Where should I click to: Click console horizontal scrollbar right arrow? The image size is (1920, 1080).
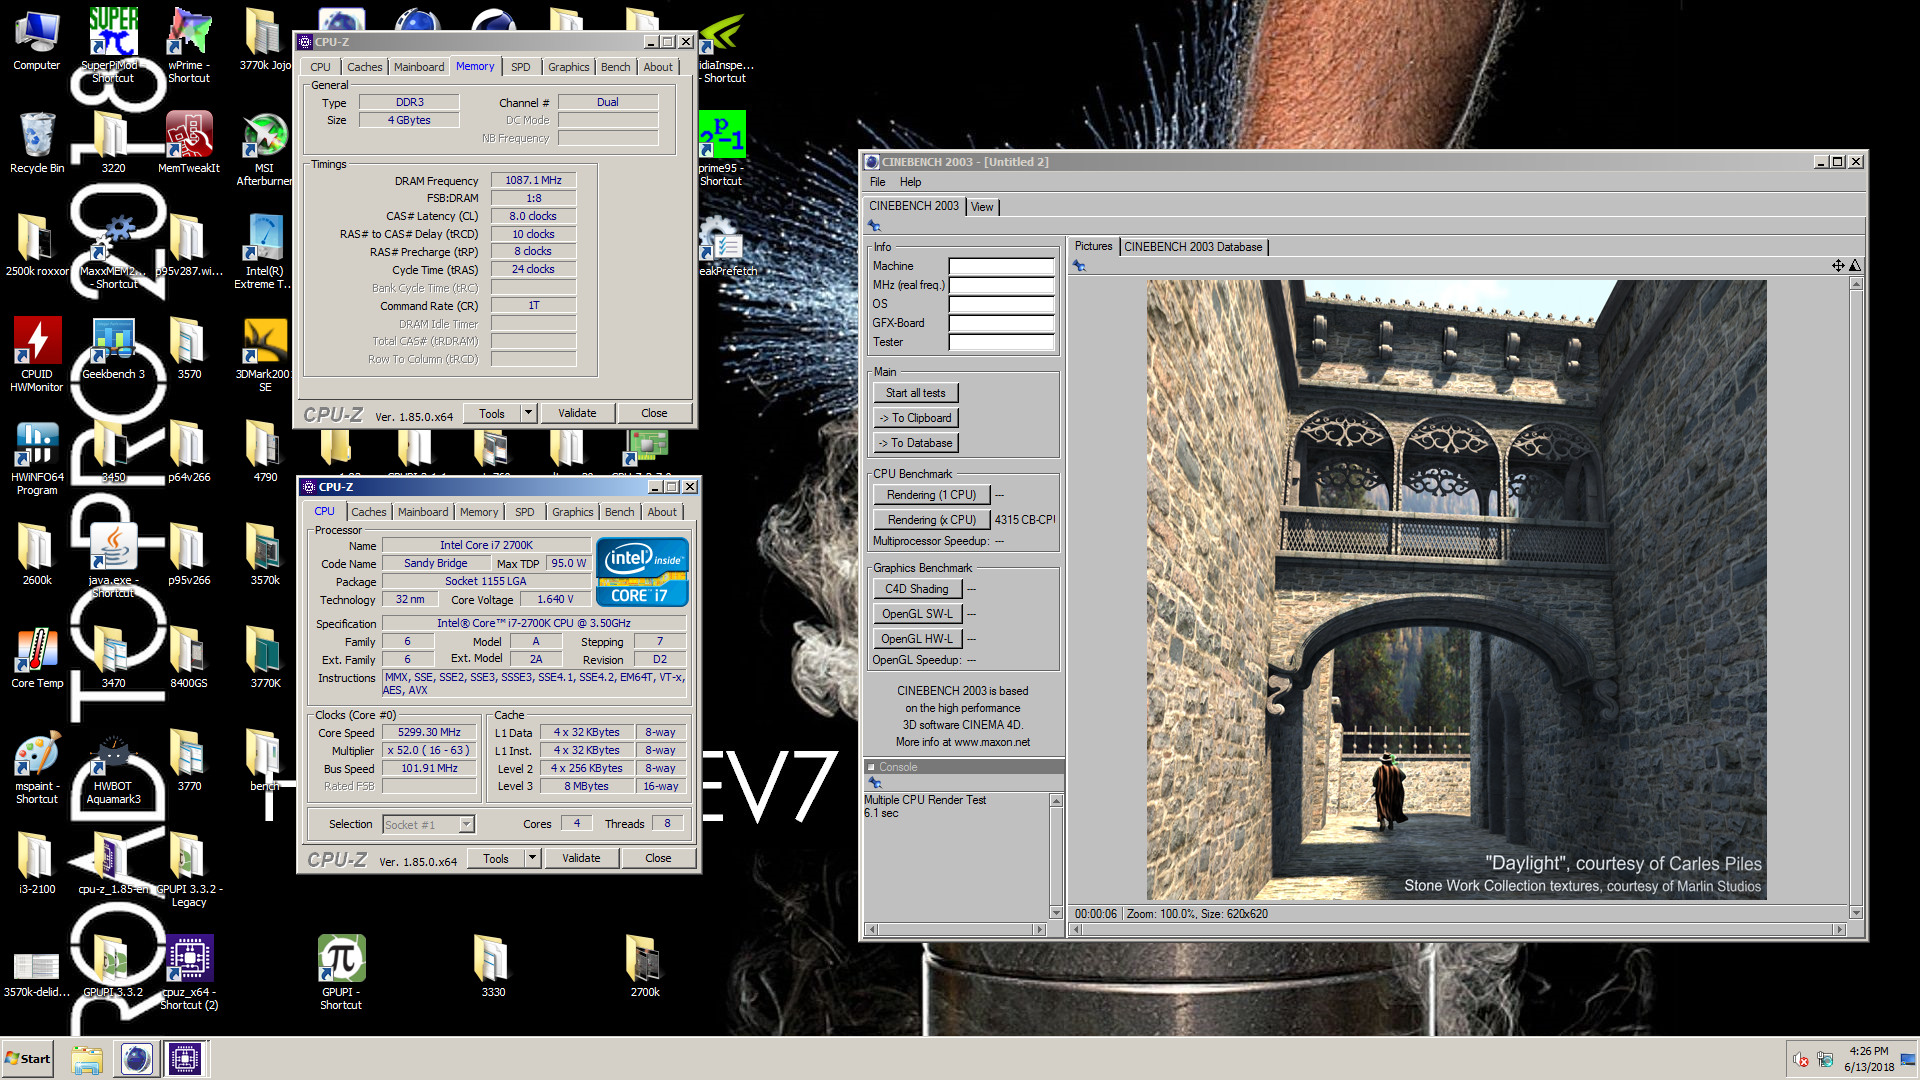pyautogui.click(x=1040, y=930)
